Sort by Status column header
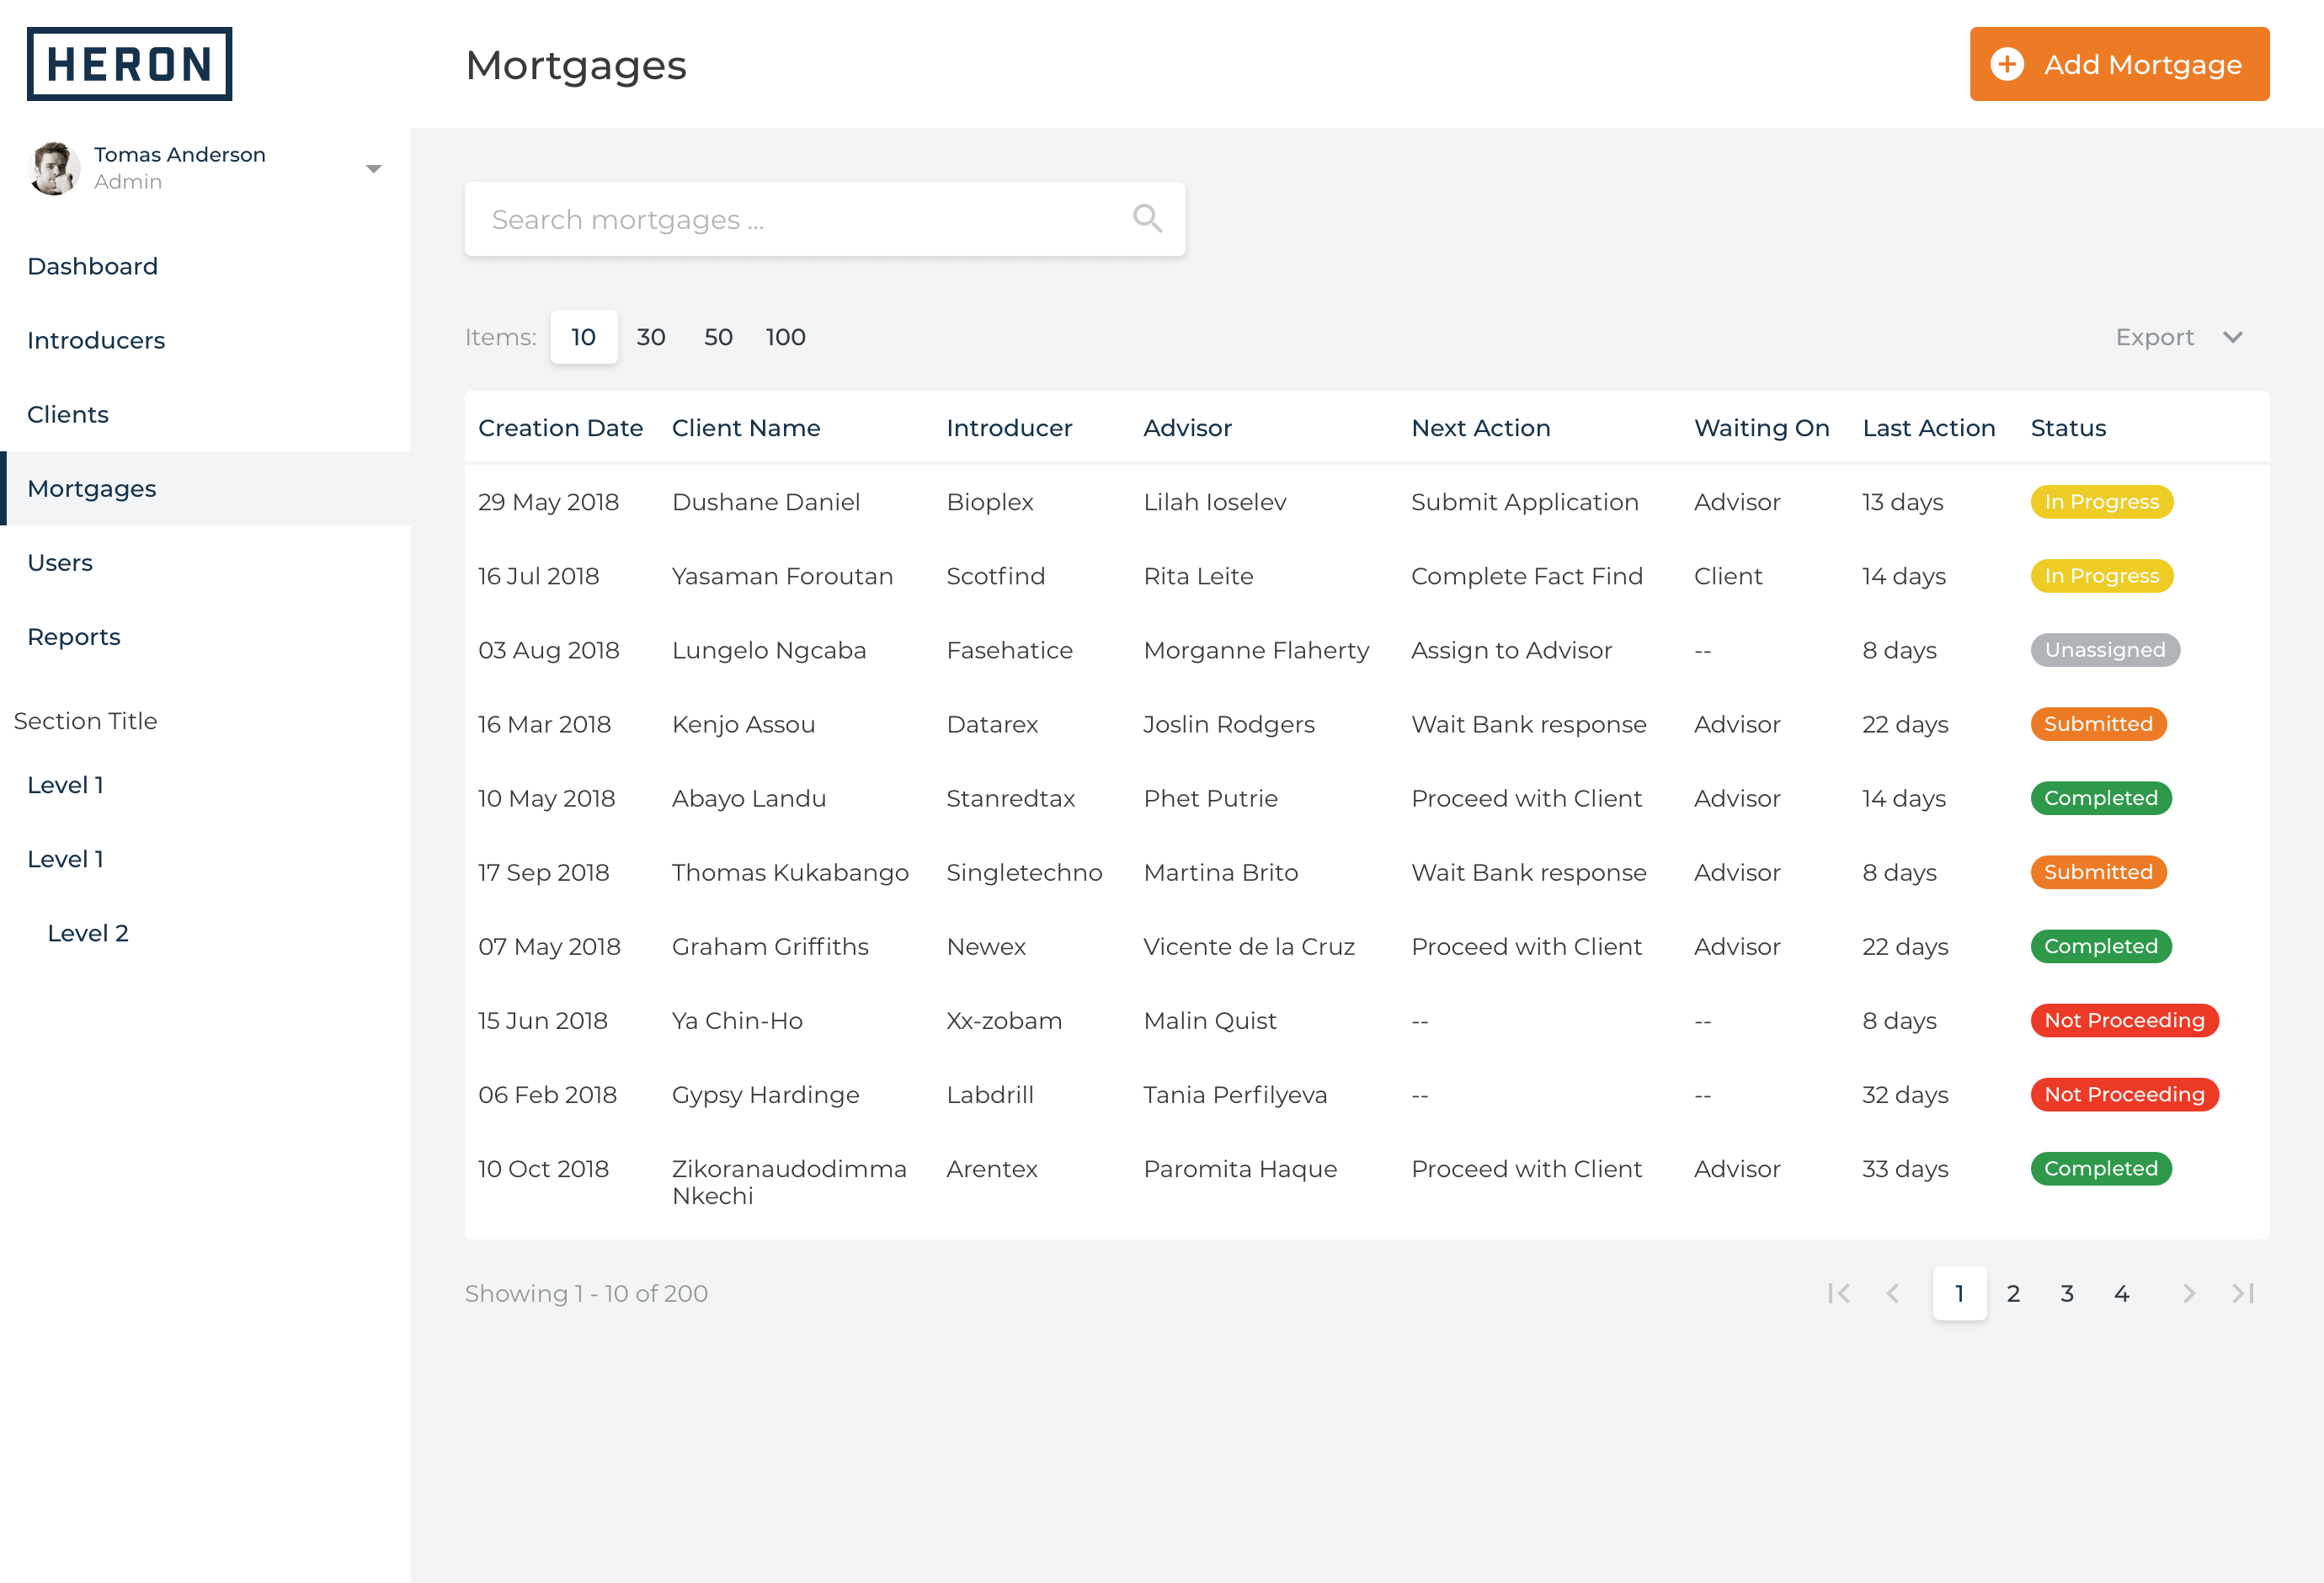The height and width of the screenshot is (1583, 2324). [x=2068, y=428]
